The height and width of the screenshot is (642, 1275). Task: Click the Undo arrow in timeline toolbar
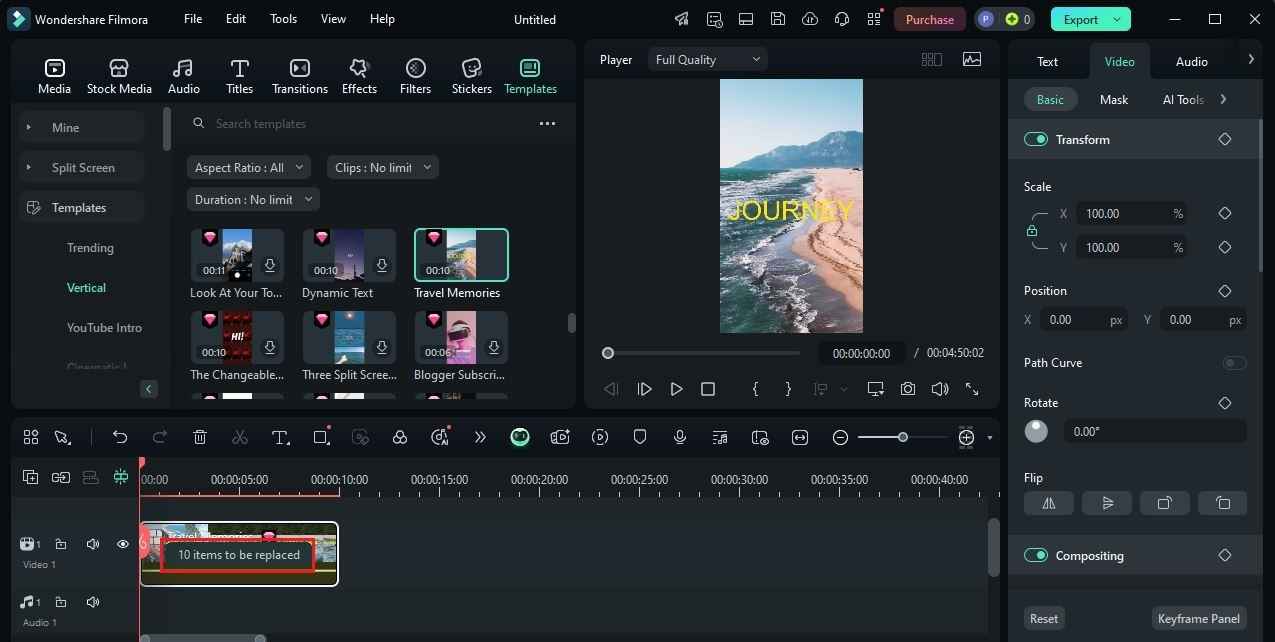click(x=120, y=437)
